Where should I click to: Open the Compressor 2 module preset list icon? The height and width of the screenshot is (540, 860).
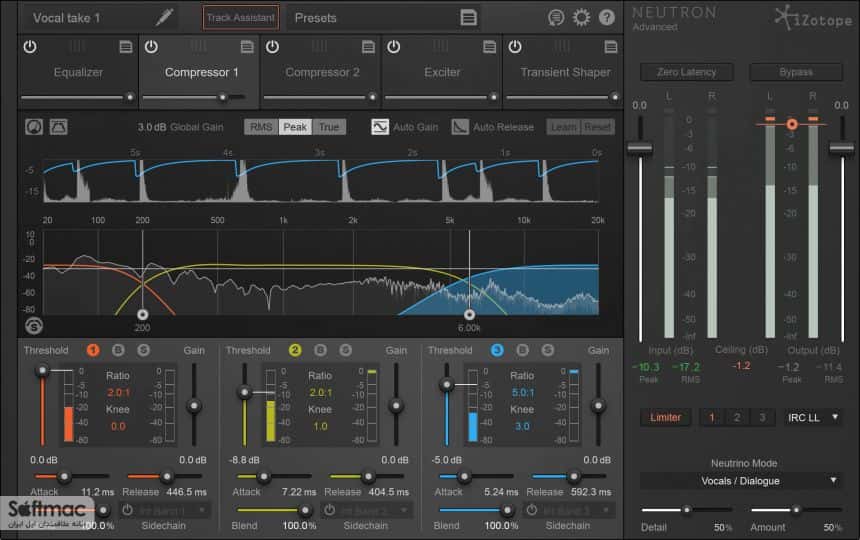(x=368, y=47)
